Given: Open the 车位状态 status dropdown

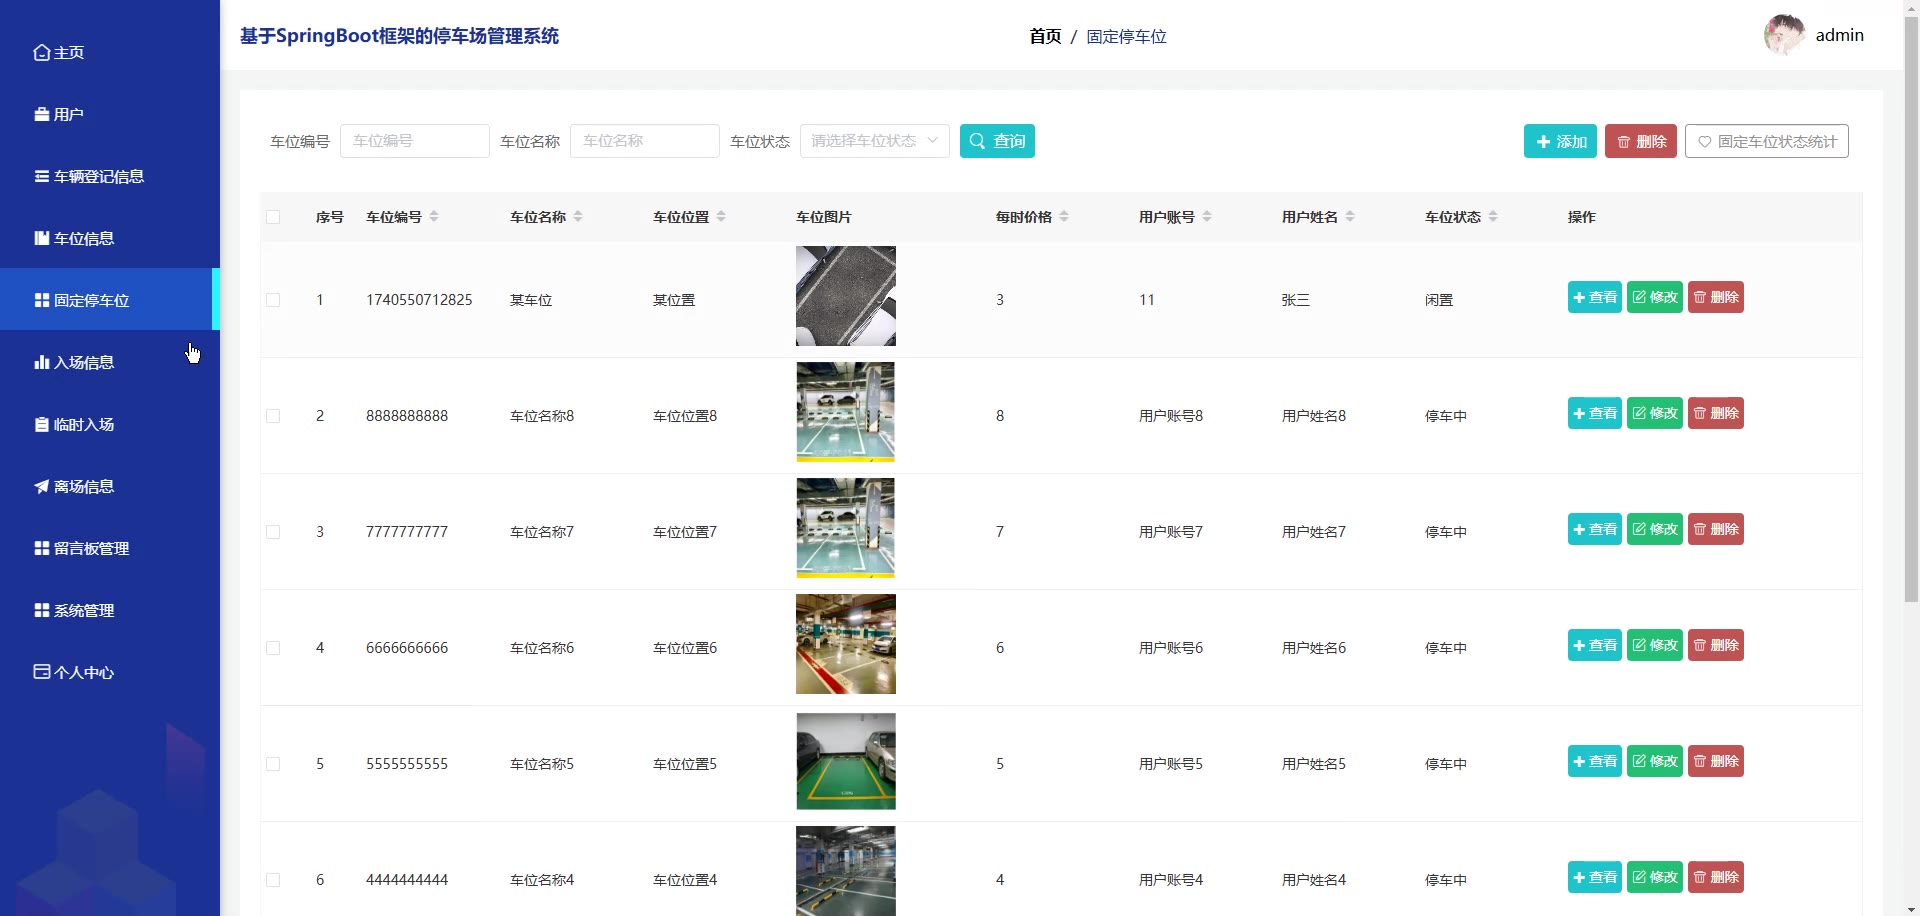Looking at the screenshot, I should (x=874, y=141).
